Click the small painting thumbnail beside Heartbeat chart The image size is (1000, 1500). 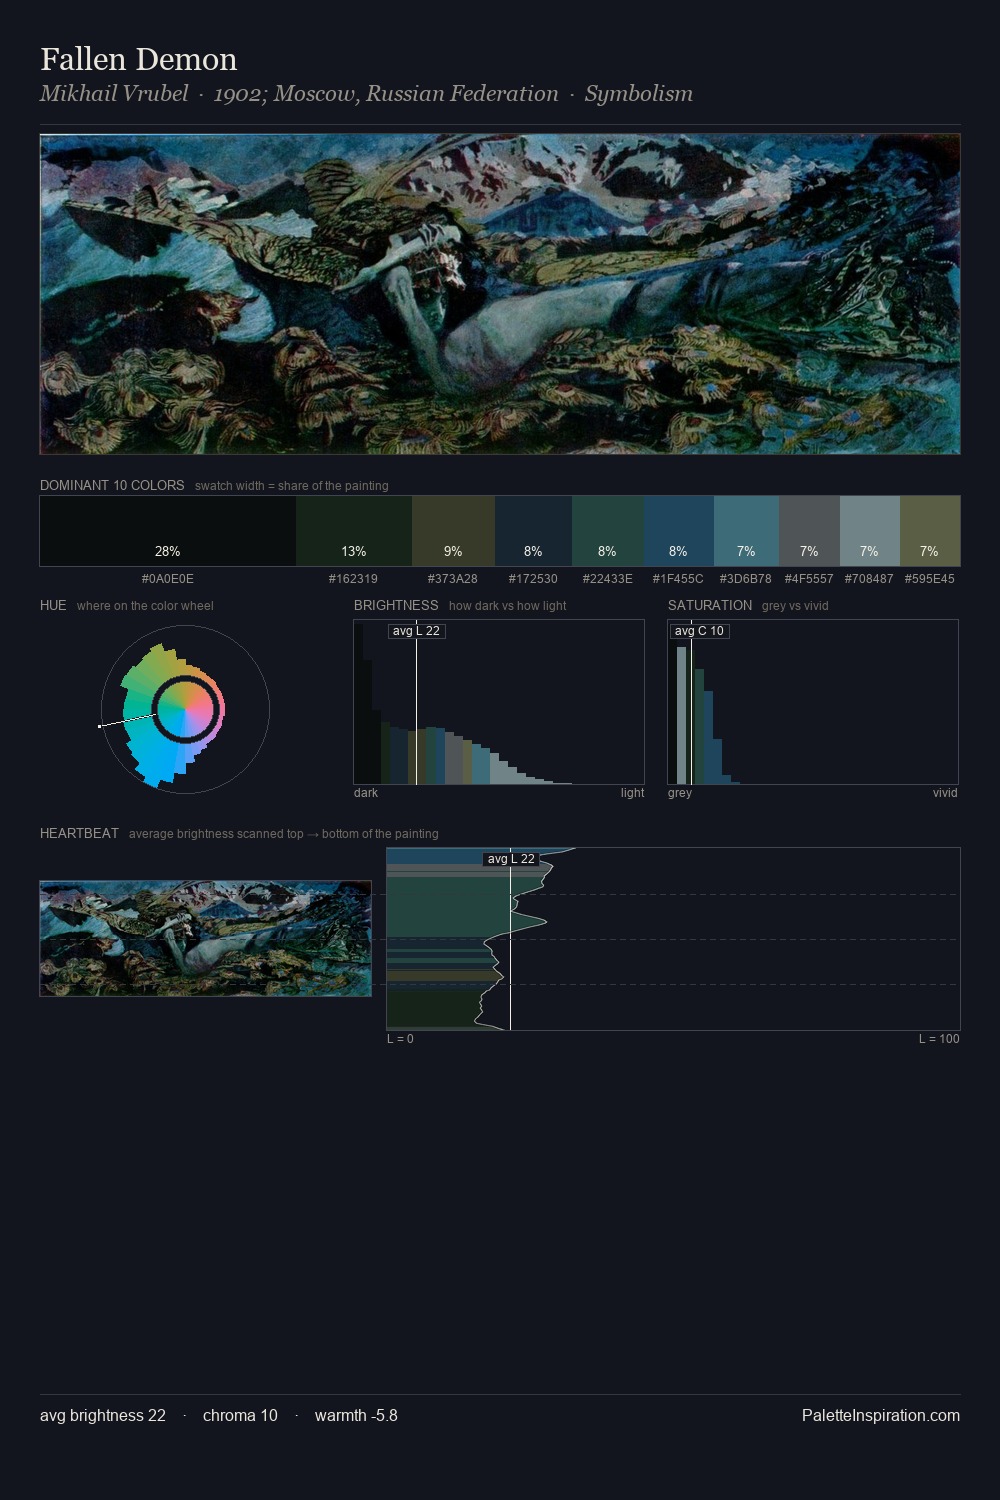(x=205, y=938)
